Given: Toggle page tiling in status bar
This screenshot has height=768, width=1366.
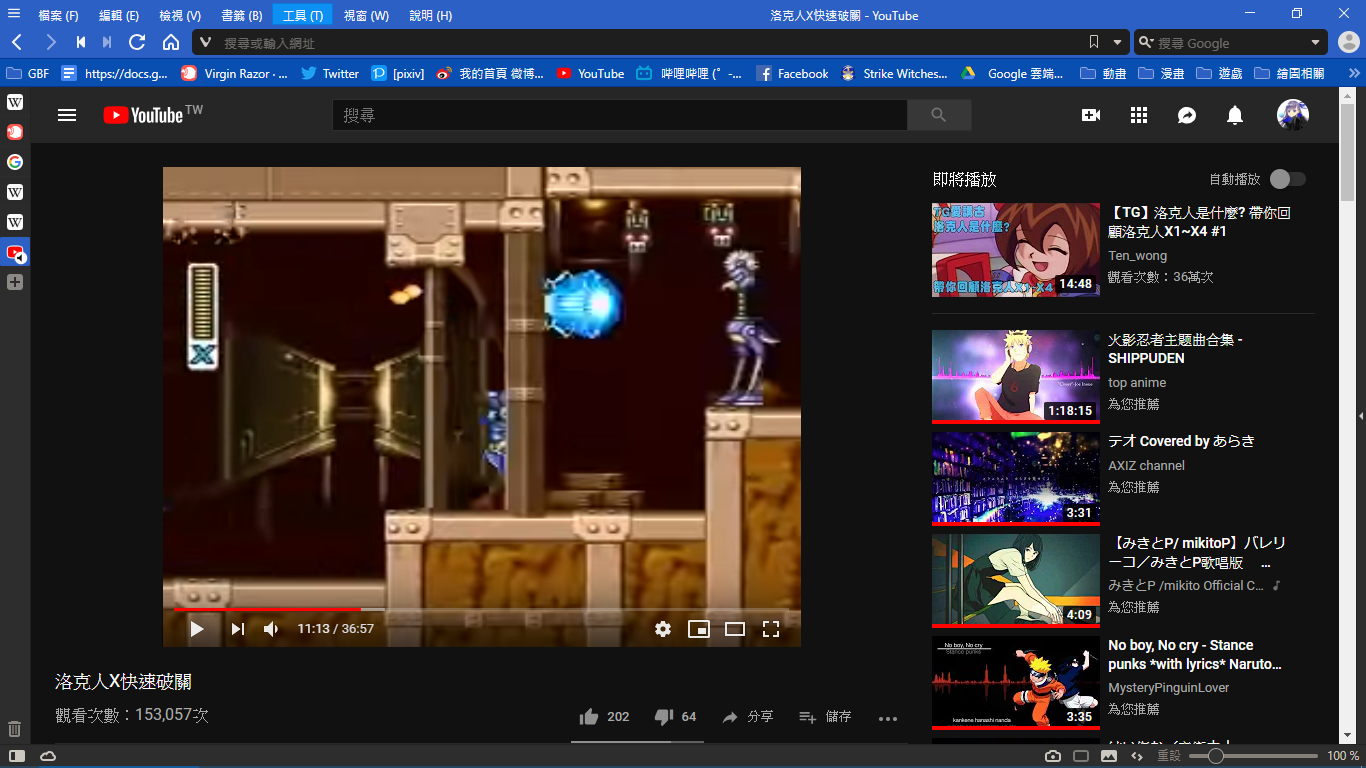Looking at the screenshot, I should pos(1081,756).
